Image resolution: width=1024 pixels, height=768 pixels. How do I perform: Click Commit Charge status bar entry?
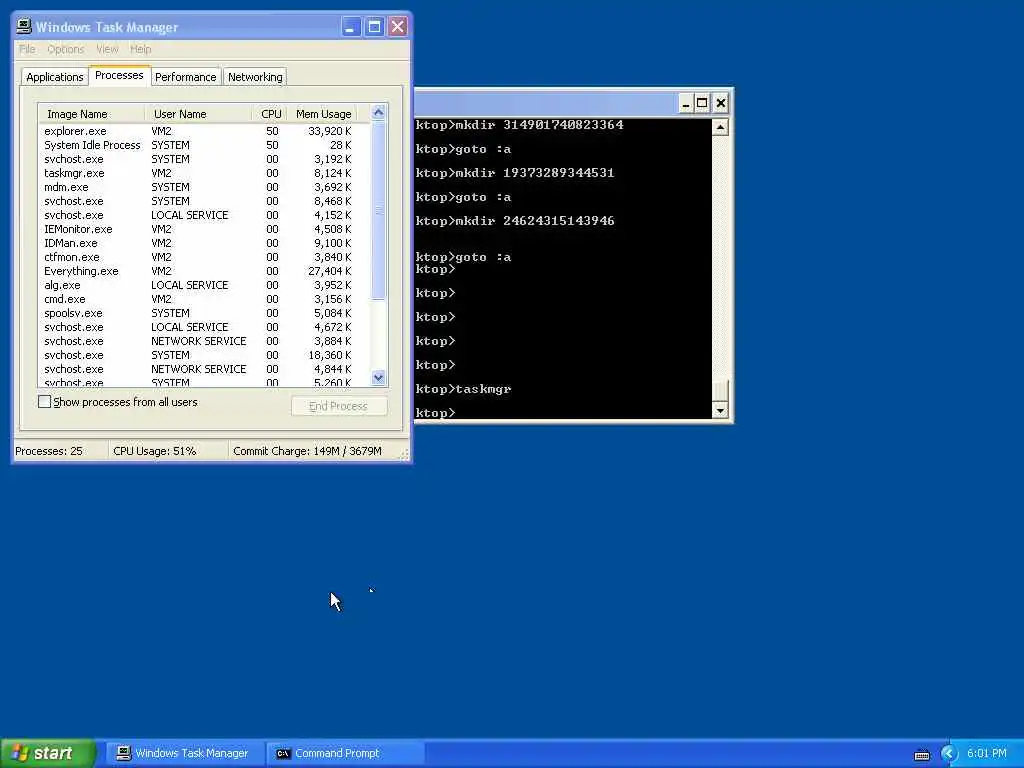308,451
